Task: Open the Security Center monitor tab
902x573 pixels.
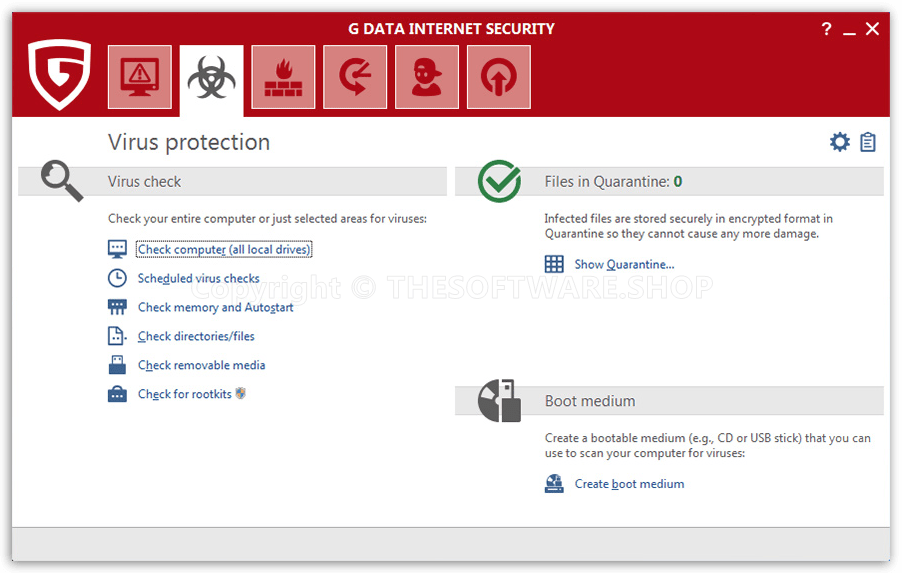Action: pyautogui.click(x=140, y=77)
